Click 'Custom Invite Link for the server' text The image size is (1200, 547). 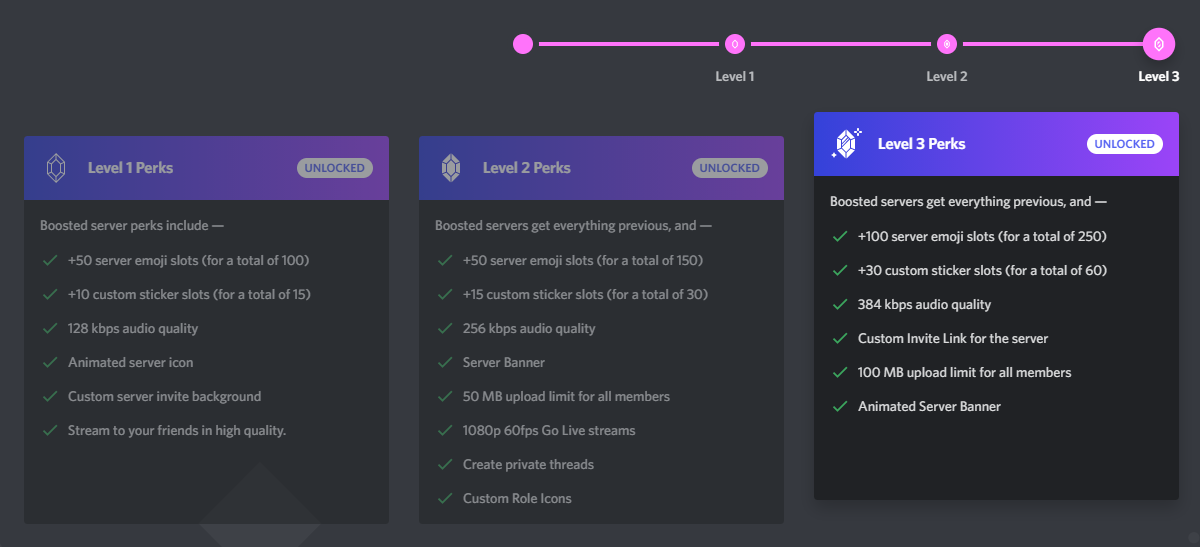coord(953,338)
